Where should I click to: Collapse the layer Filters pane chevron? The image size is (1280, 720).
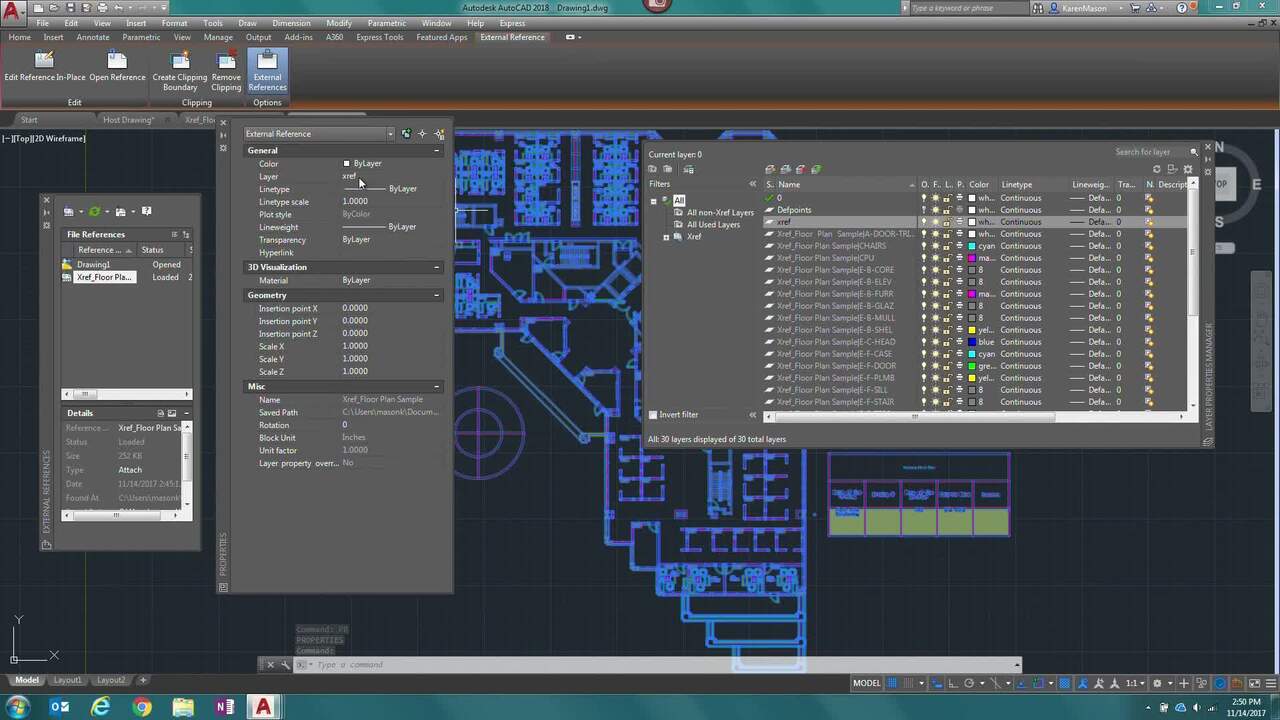pyautogui.click(x=753, y=184)
